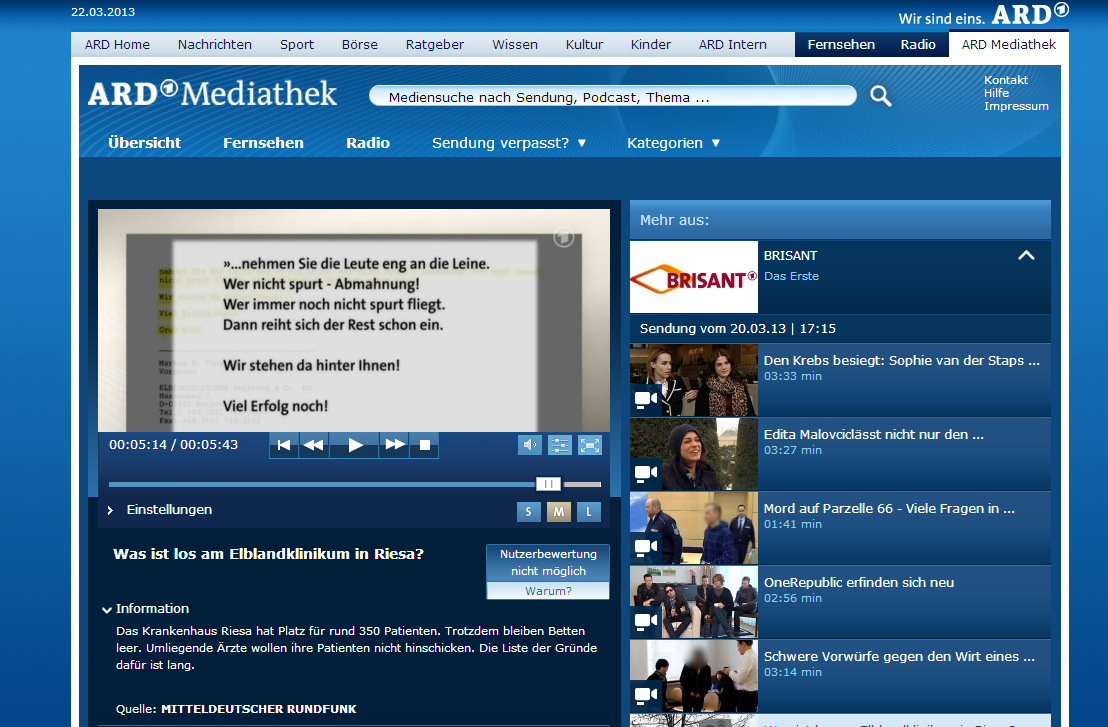Mute the player volume speaker icon

point(530,445)
